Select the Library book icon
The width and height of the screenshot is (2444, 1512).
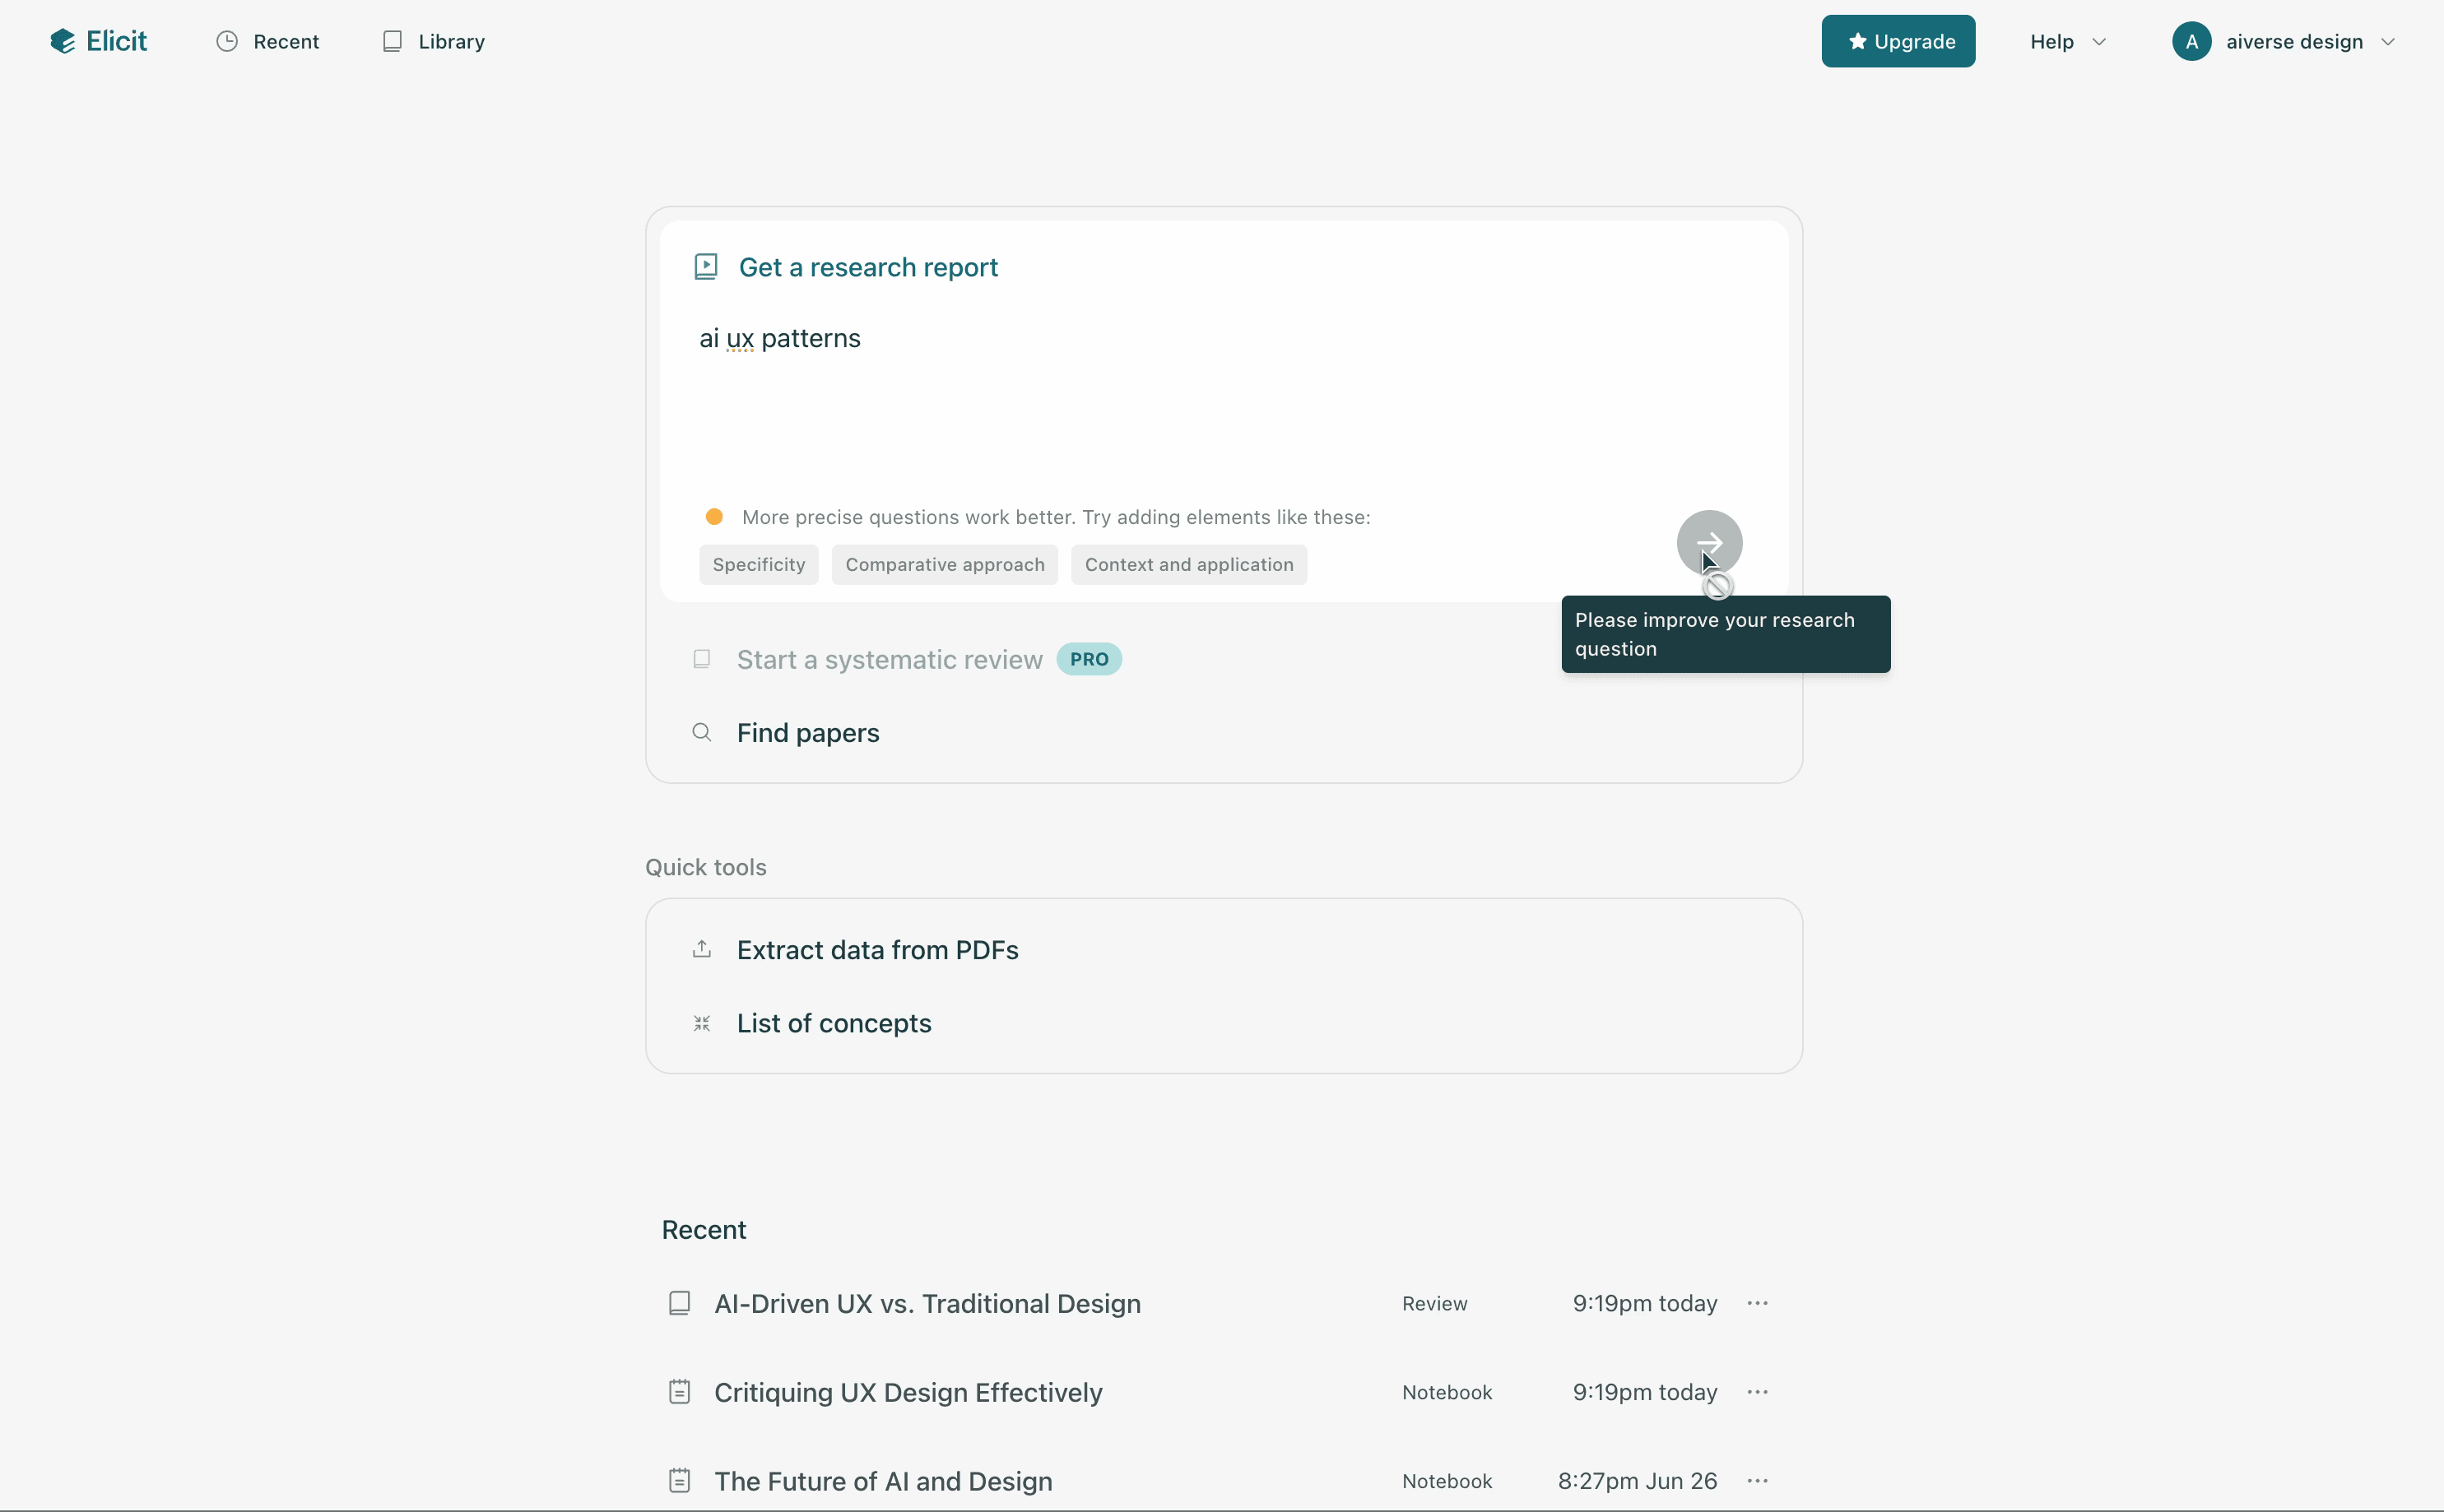click(x=392, y=41)
